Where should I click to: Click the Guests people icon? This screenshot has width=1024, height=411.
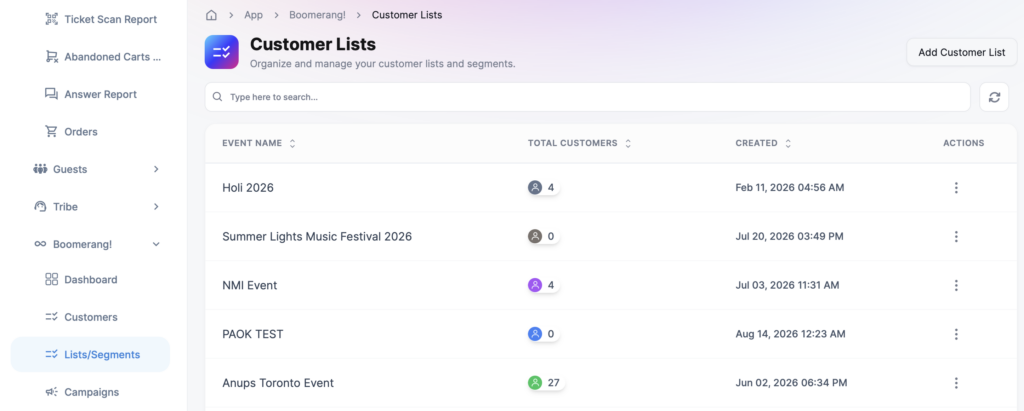tap(40, 169)
